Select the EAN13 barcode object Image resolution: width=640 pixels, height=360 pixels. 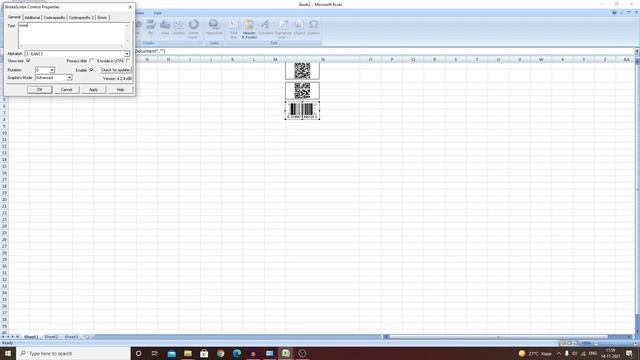click(302, 111)
